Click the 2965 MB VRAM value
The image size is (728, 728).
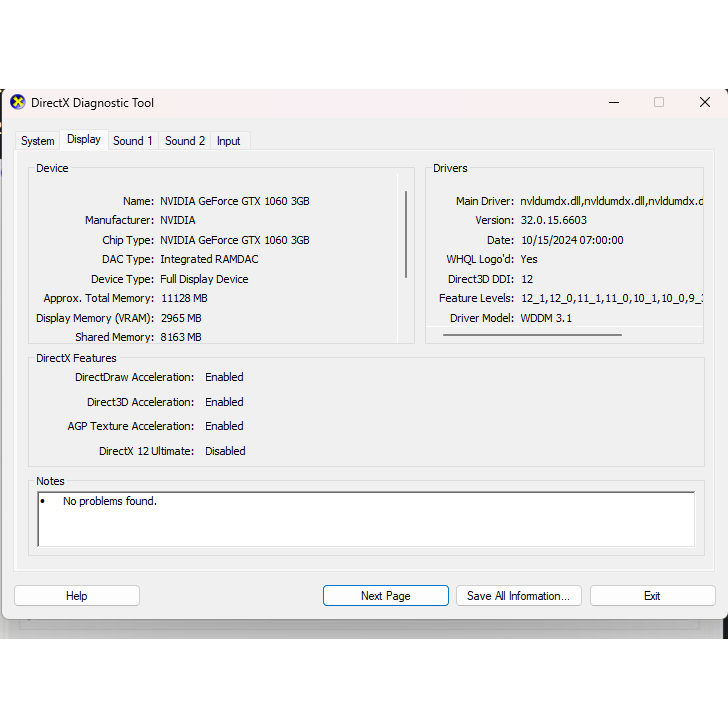pos(181,318)
